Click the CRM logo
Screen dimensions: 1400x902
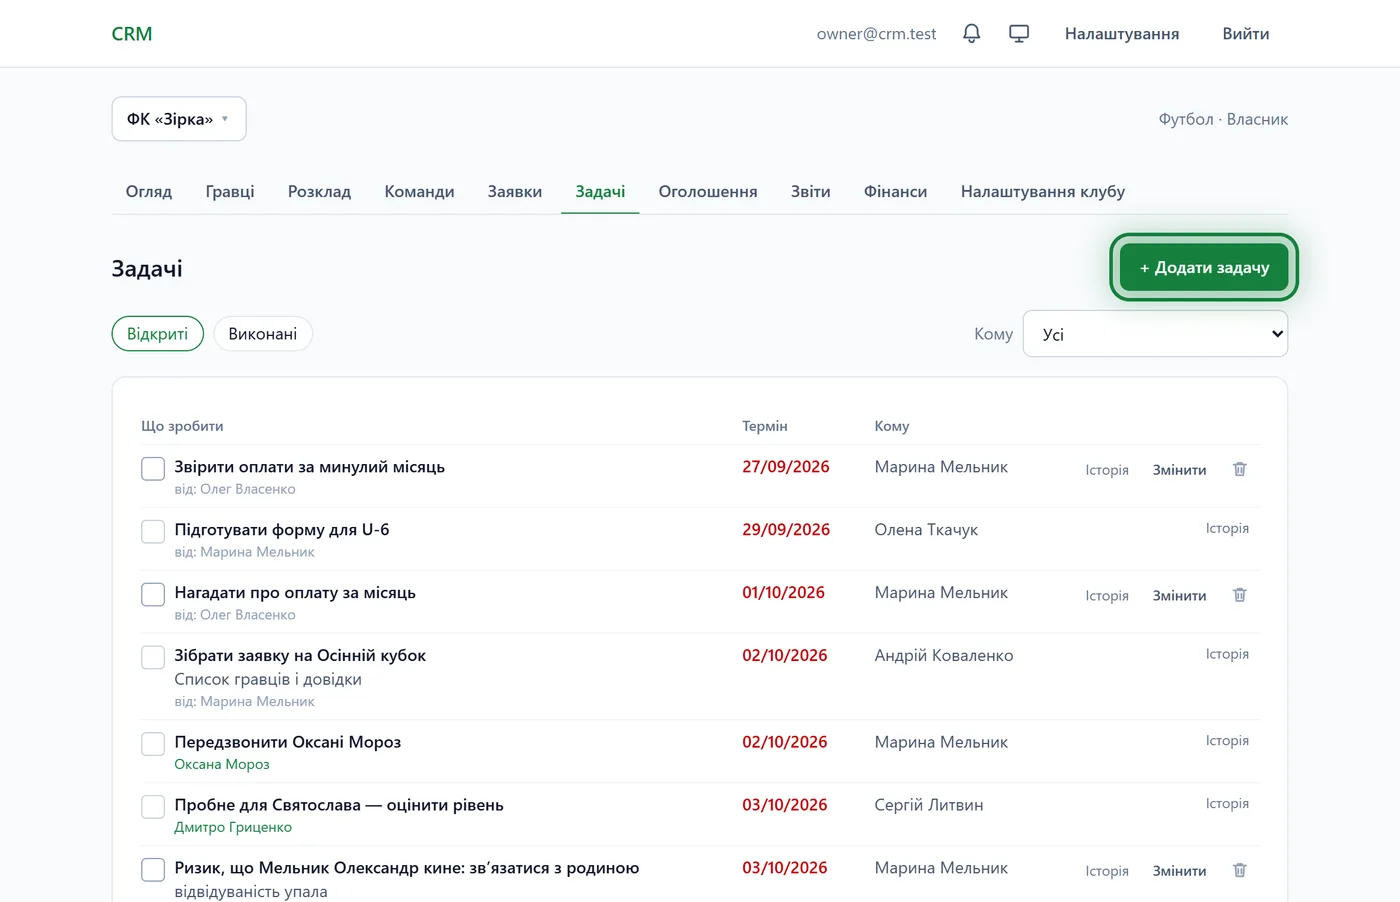[132, 34]
